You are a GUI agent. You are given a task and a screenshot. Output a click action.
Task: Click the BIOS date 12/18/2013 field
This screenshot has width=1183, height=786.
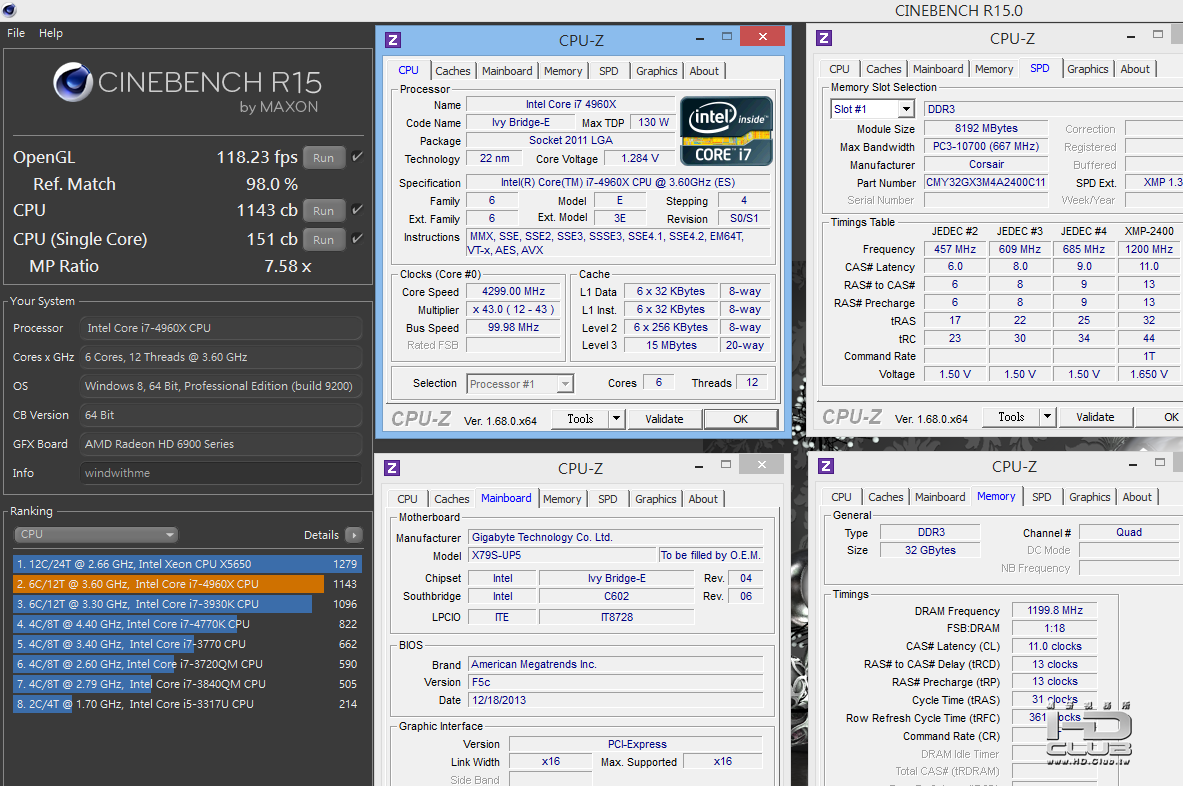tap(615, 700)
